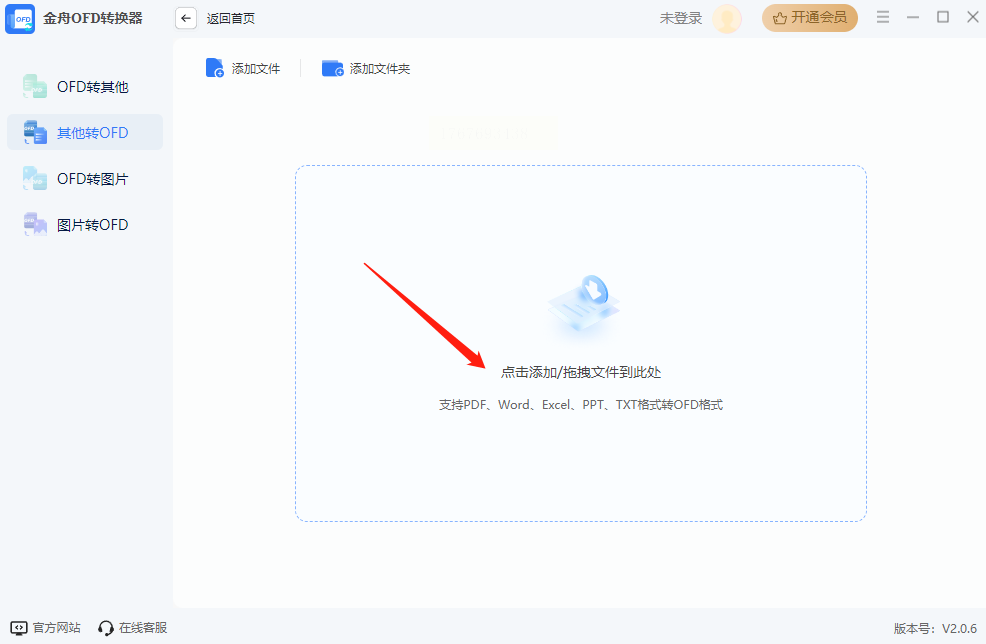The image size is (986, 644).
Task: Open the hamburger menu icon
Action: point(883,17)
